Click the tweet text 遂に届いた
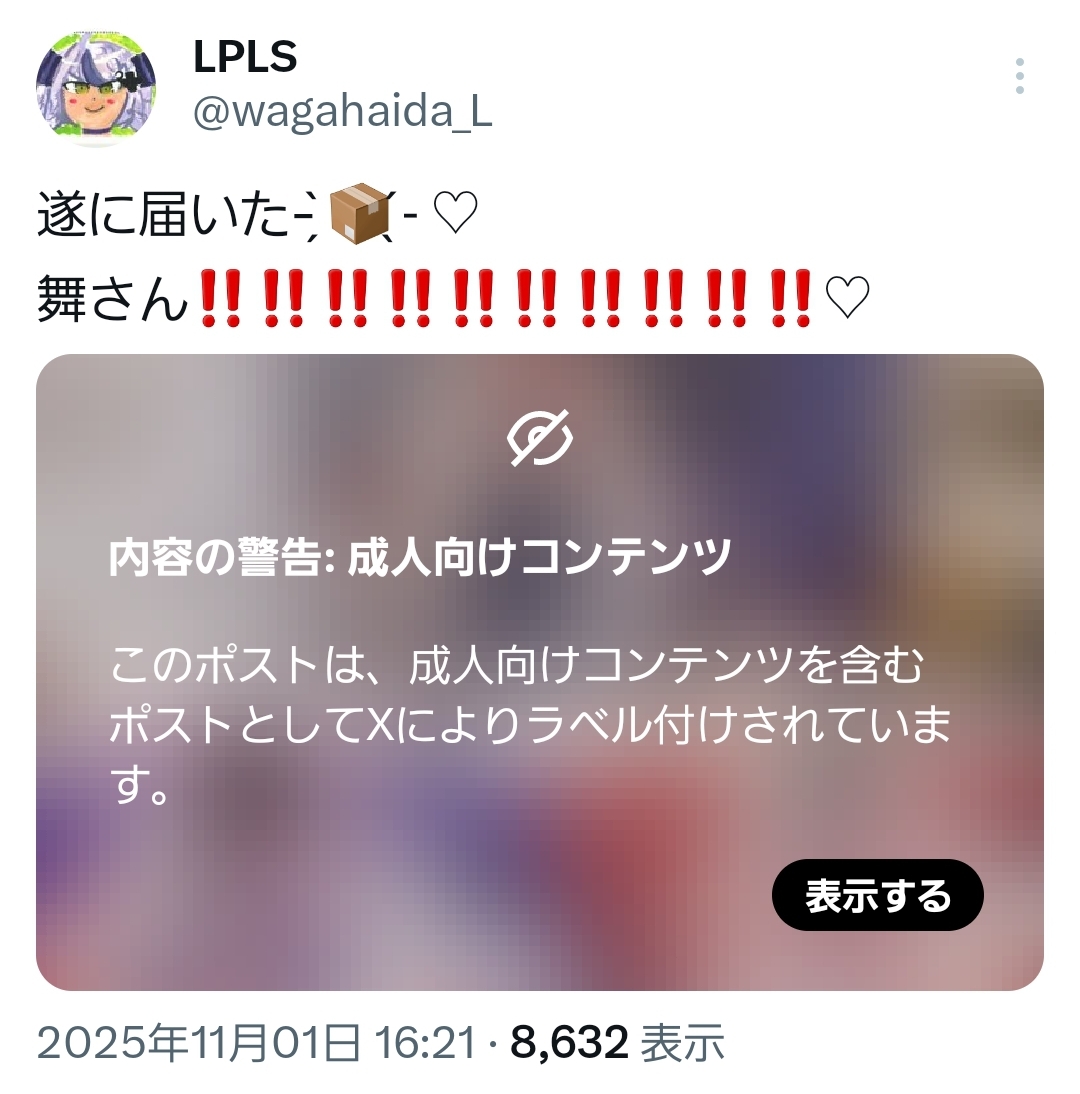 [x=163, y=215]
